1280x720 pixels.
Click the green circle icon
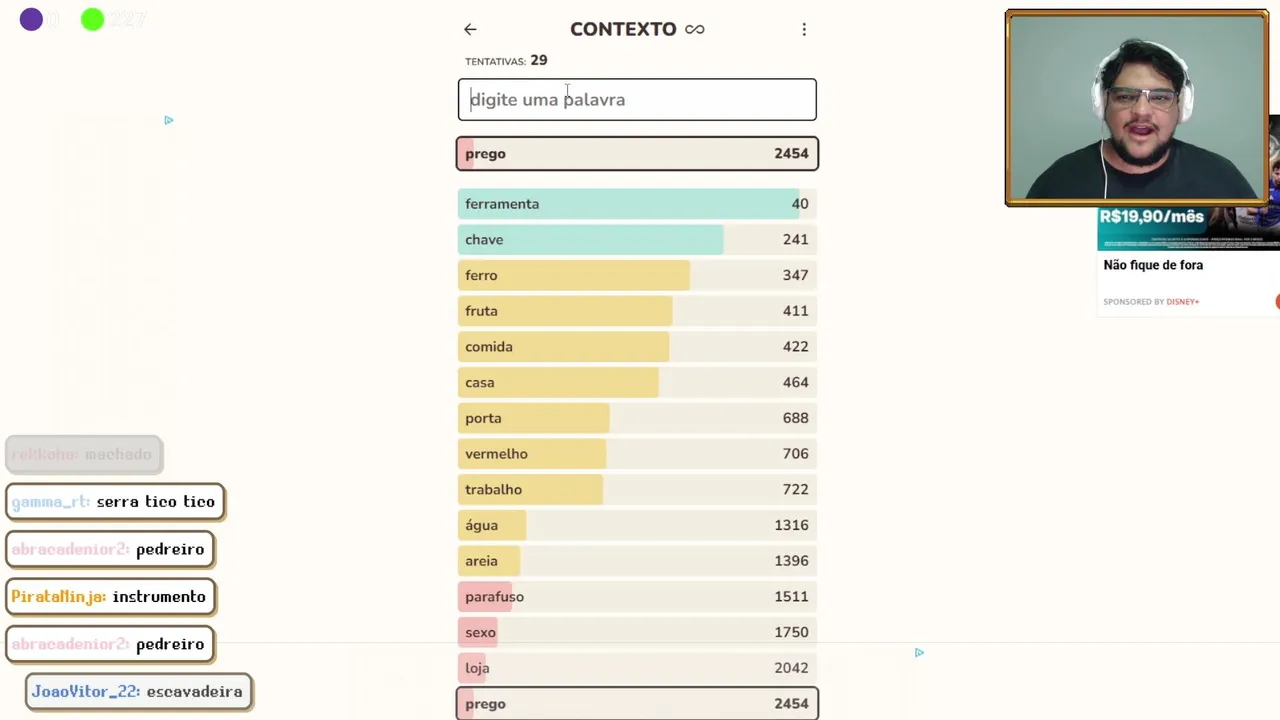click(92, 19)
